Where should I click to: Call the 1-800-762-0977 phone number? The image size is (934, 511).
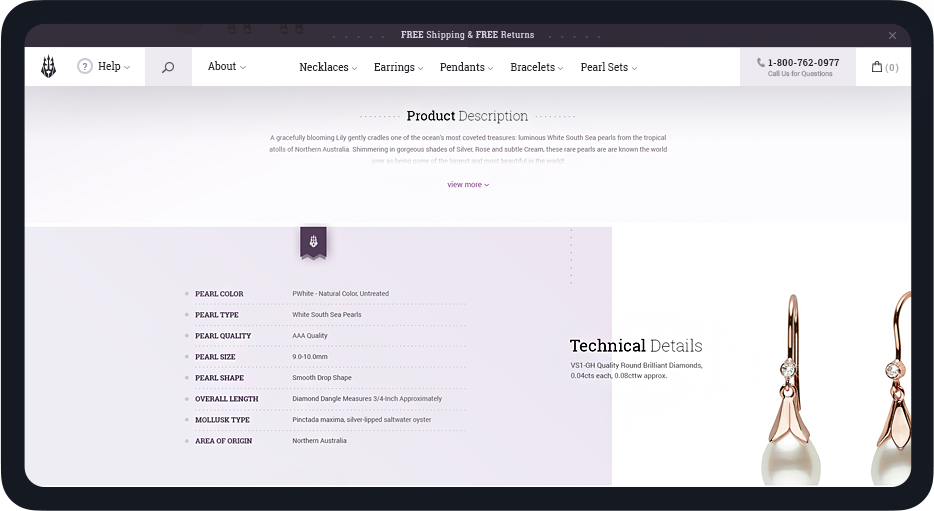(x=803, y=63)
